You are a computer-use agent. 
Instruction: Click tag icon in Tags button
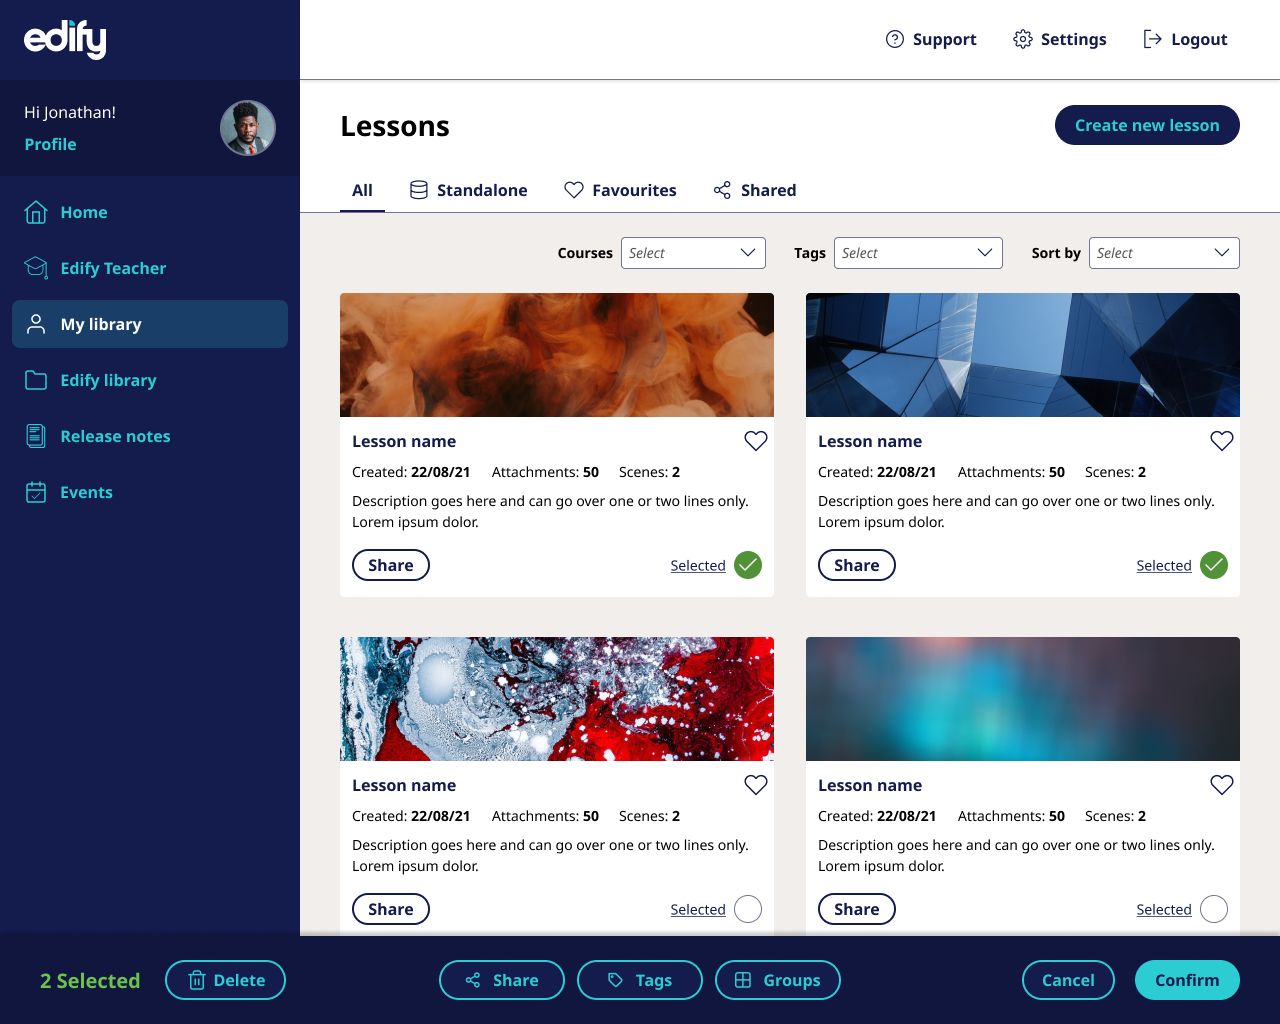(x=616, y=980)
